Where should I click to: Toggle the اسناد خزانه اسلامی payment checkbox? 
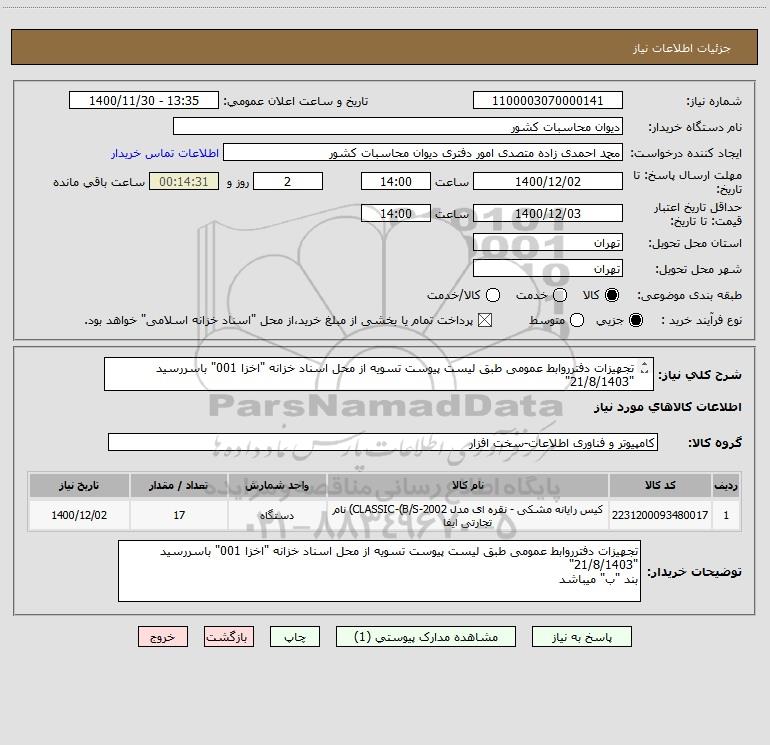pos(485,320)
